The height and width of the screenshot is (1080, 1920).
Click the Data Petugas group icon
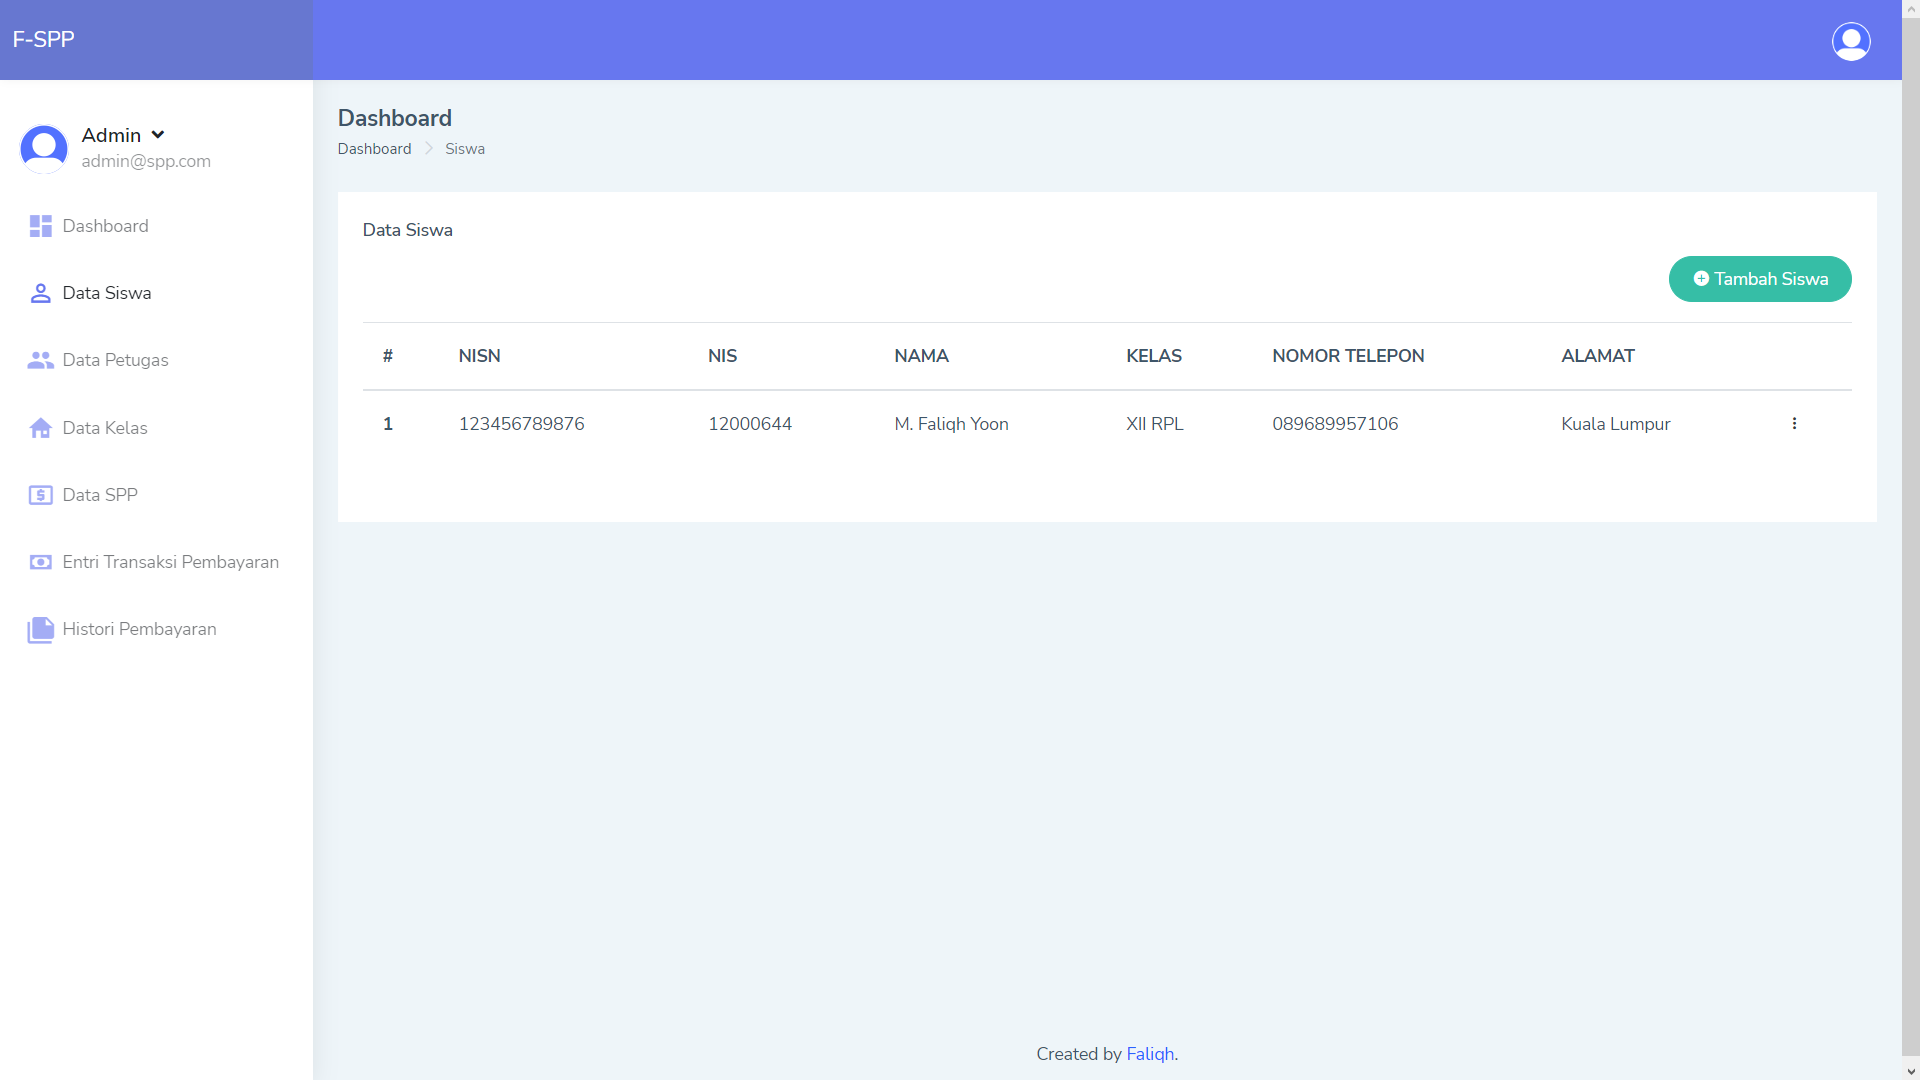(x=40, y=360)
